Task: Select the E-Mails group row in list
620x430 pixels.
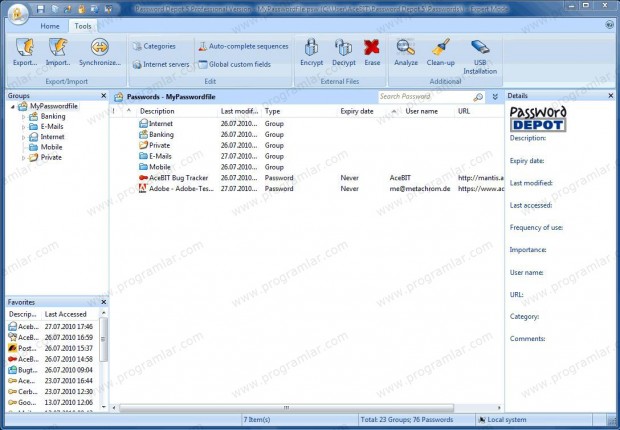Action: tap(307, 156)
